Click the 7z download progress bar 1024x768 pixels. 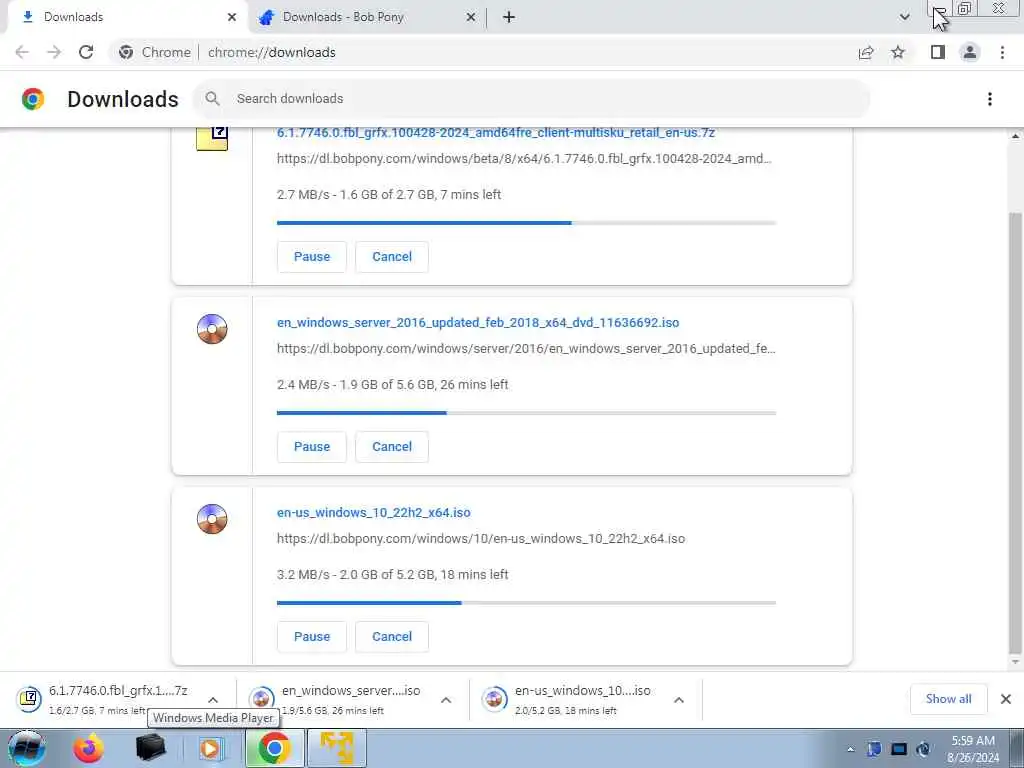(526, 223)
